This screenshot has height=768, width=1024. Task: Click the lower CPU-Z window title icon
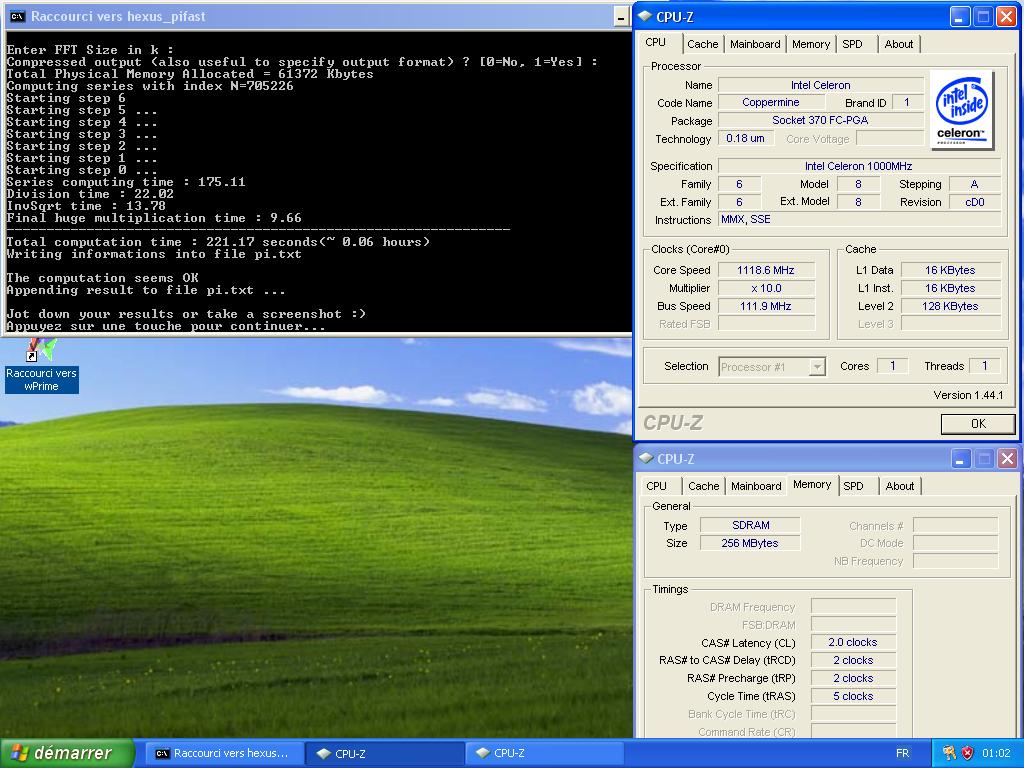point(646,458)
